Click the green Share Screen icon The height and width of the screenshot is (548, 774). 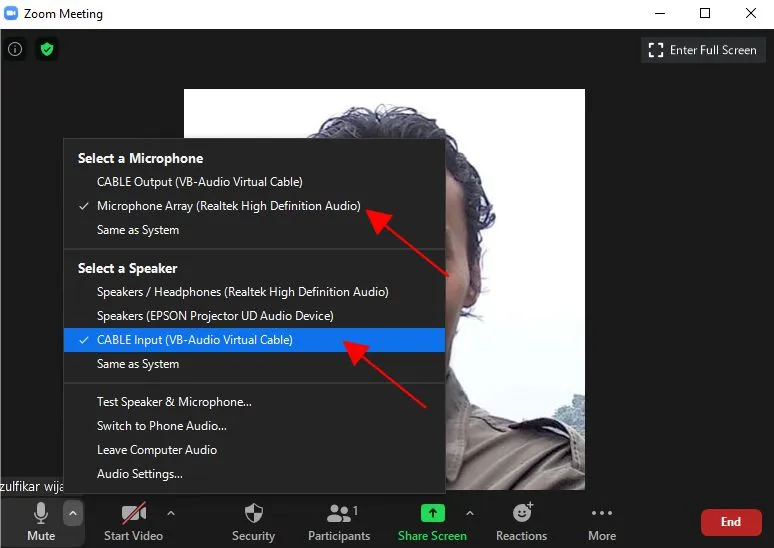coord(432,513)
